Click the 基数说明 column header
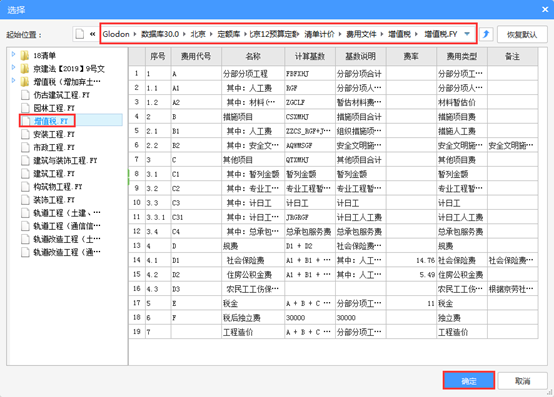The image size is (554, 397). 361,56
